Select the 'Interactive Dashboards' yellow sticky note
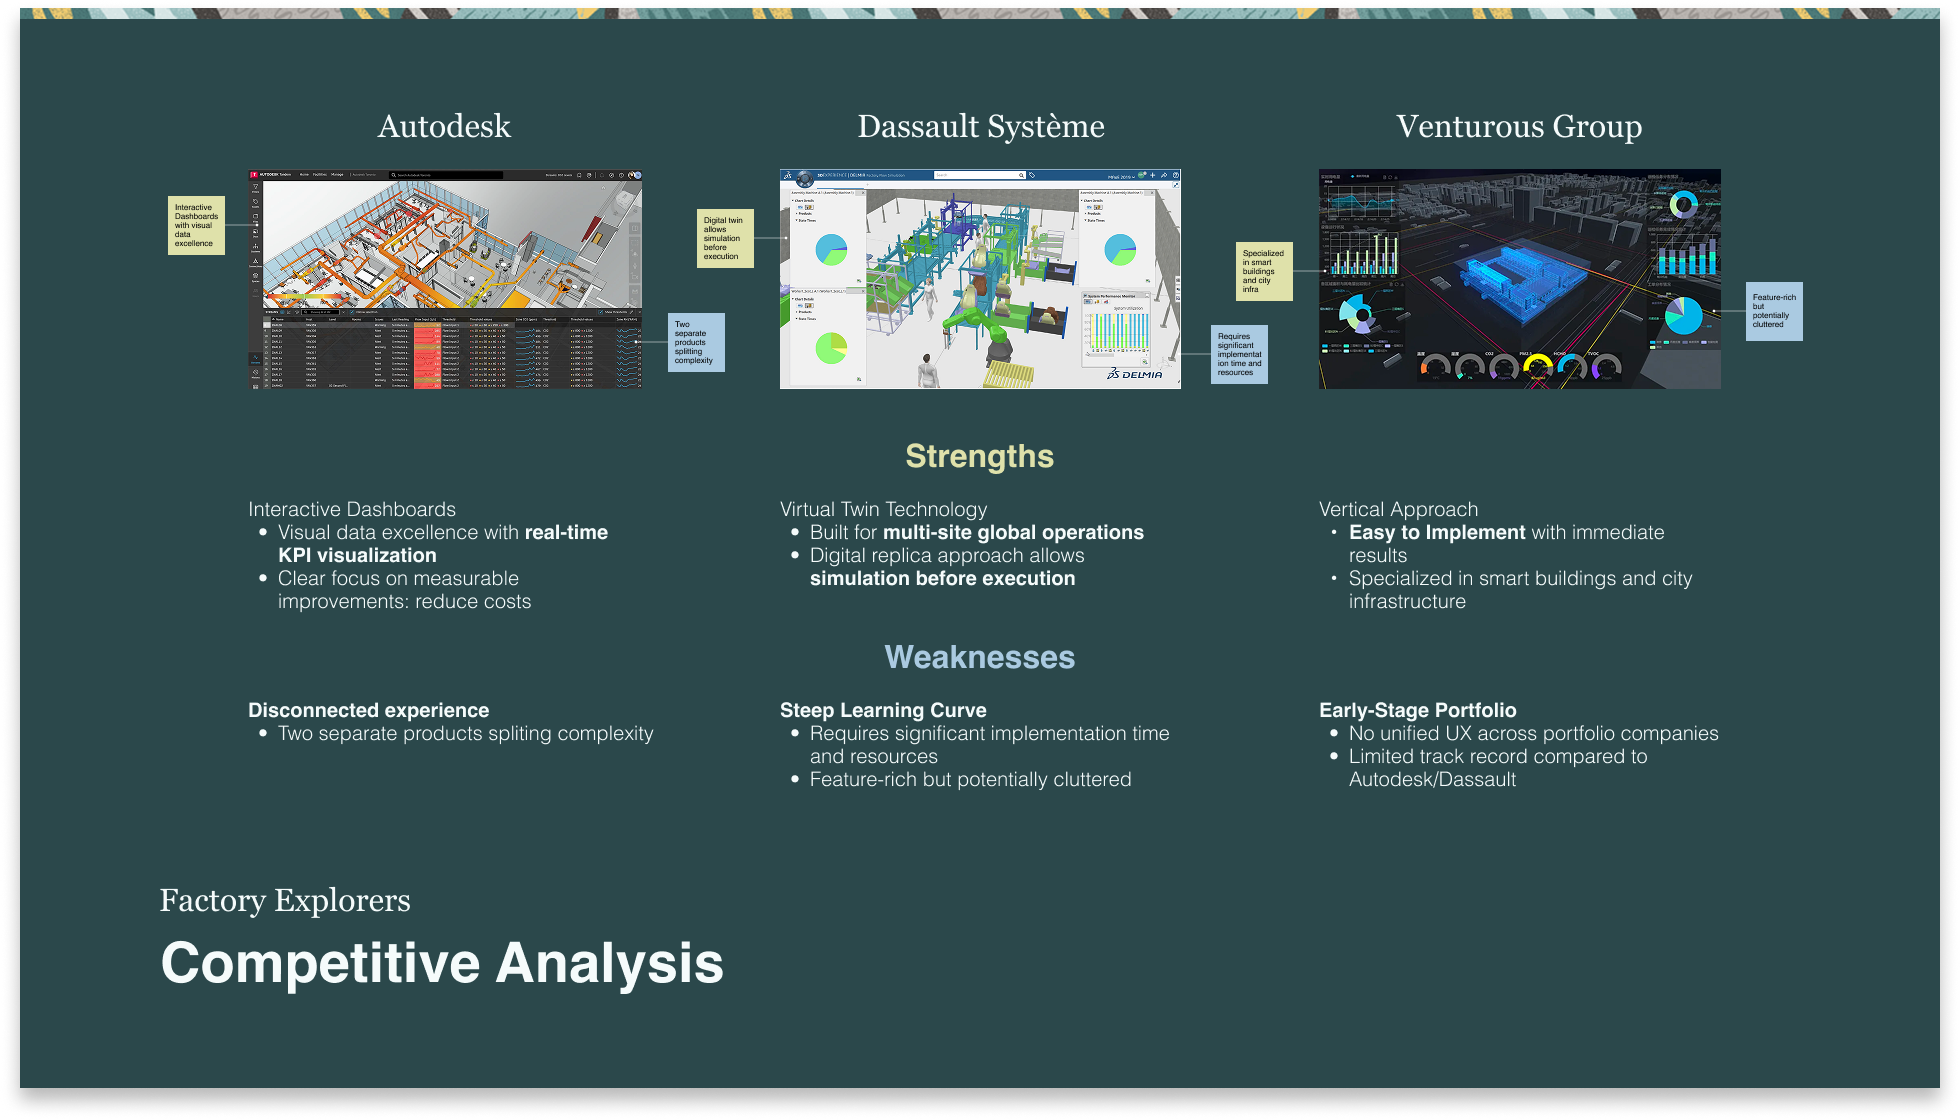 click(x=196, y=225)
